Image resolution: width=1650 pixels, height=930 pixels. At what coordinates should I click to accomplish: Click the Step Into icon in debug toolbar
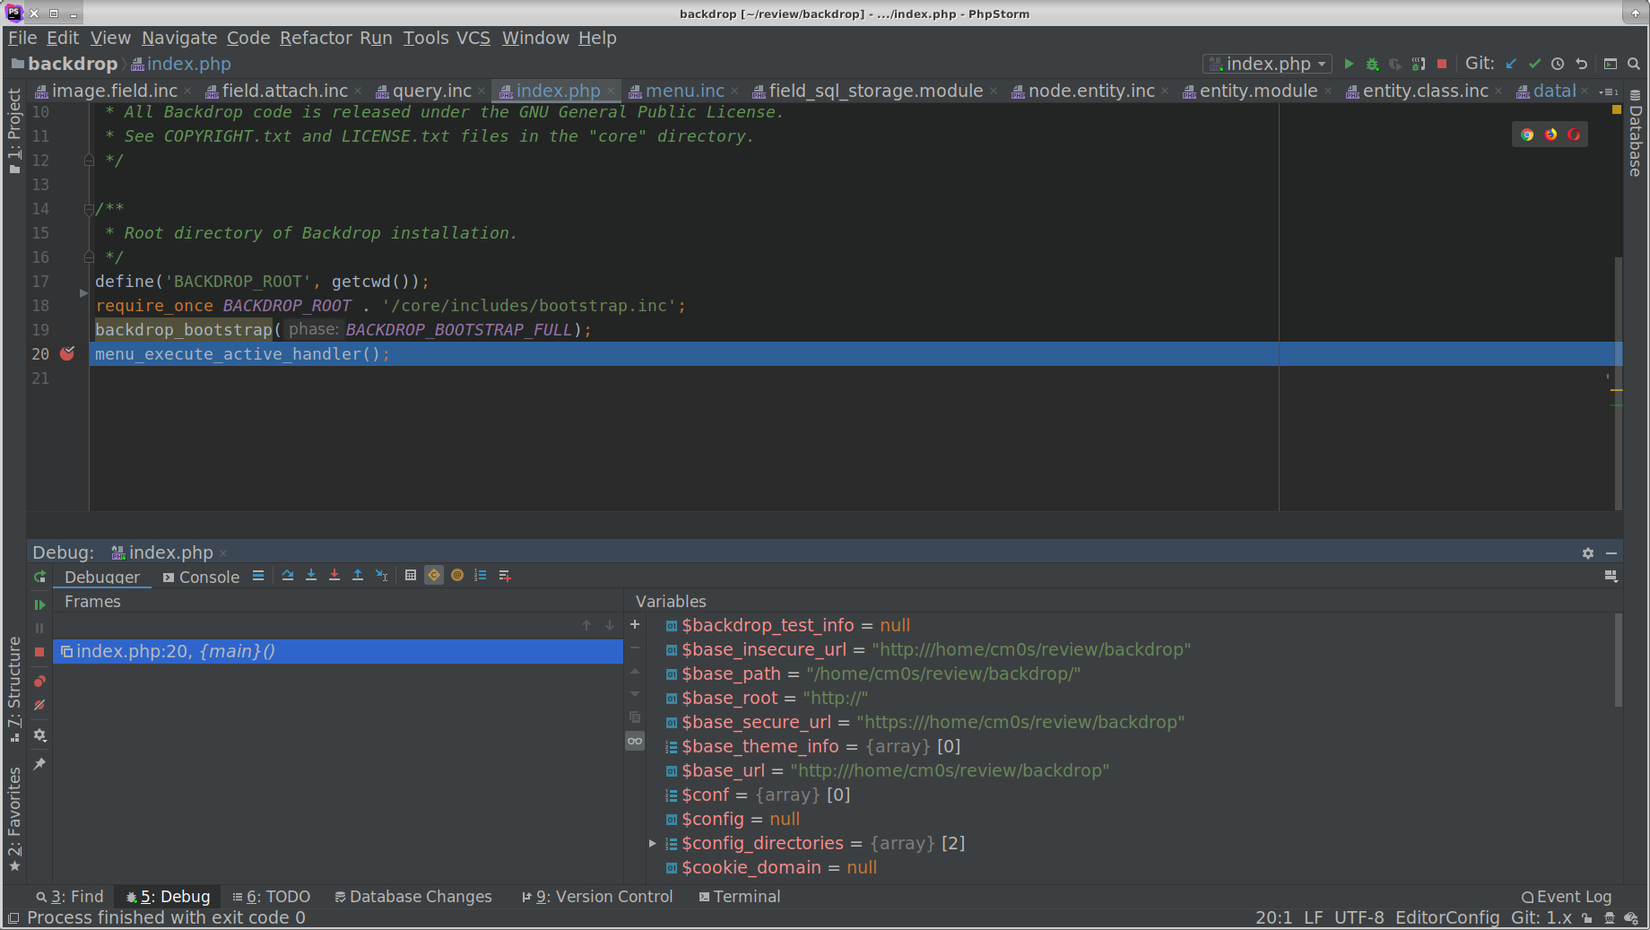(311, 576)
